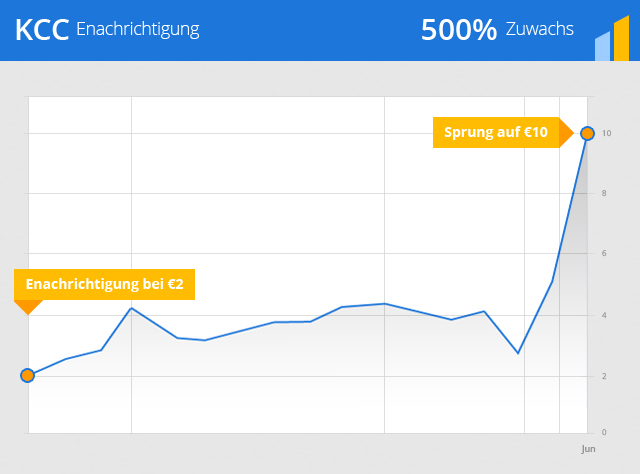Viewport: 640px width, 474px height.
Task: Click the light blue bar in header icon
Action: [602, 47]
